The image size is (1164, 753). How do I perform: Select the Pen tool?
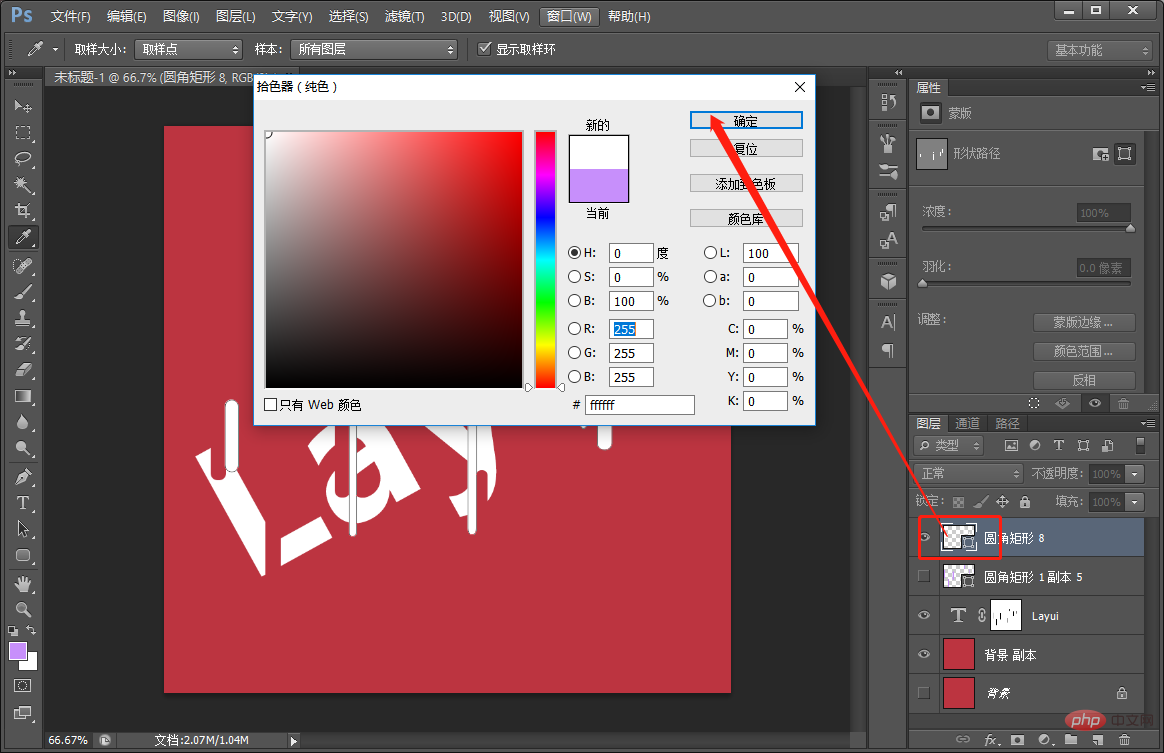click(x=23, y=477)
